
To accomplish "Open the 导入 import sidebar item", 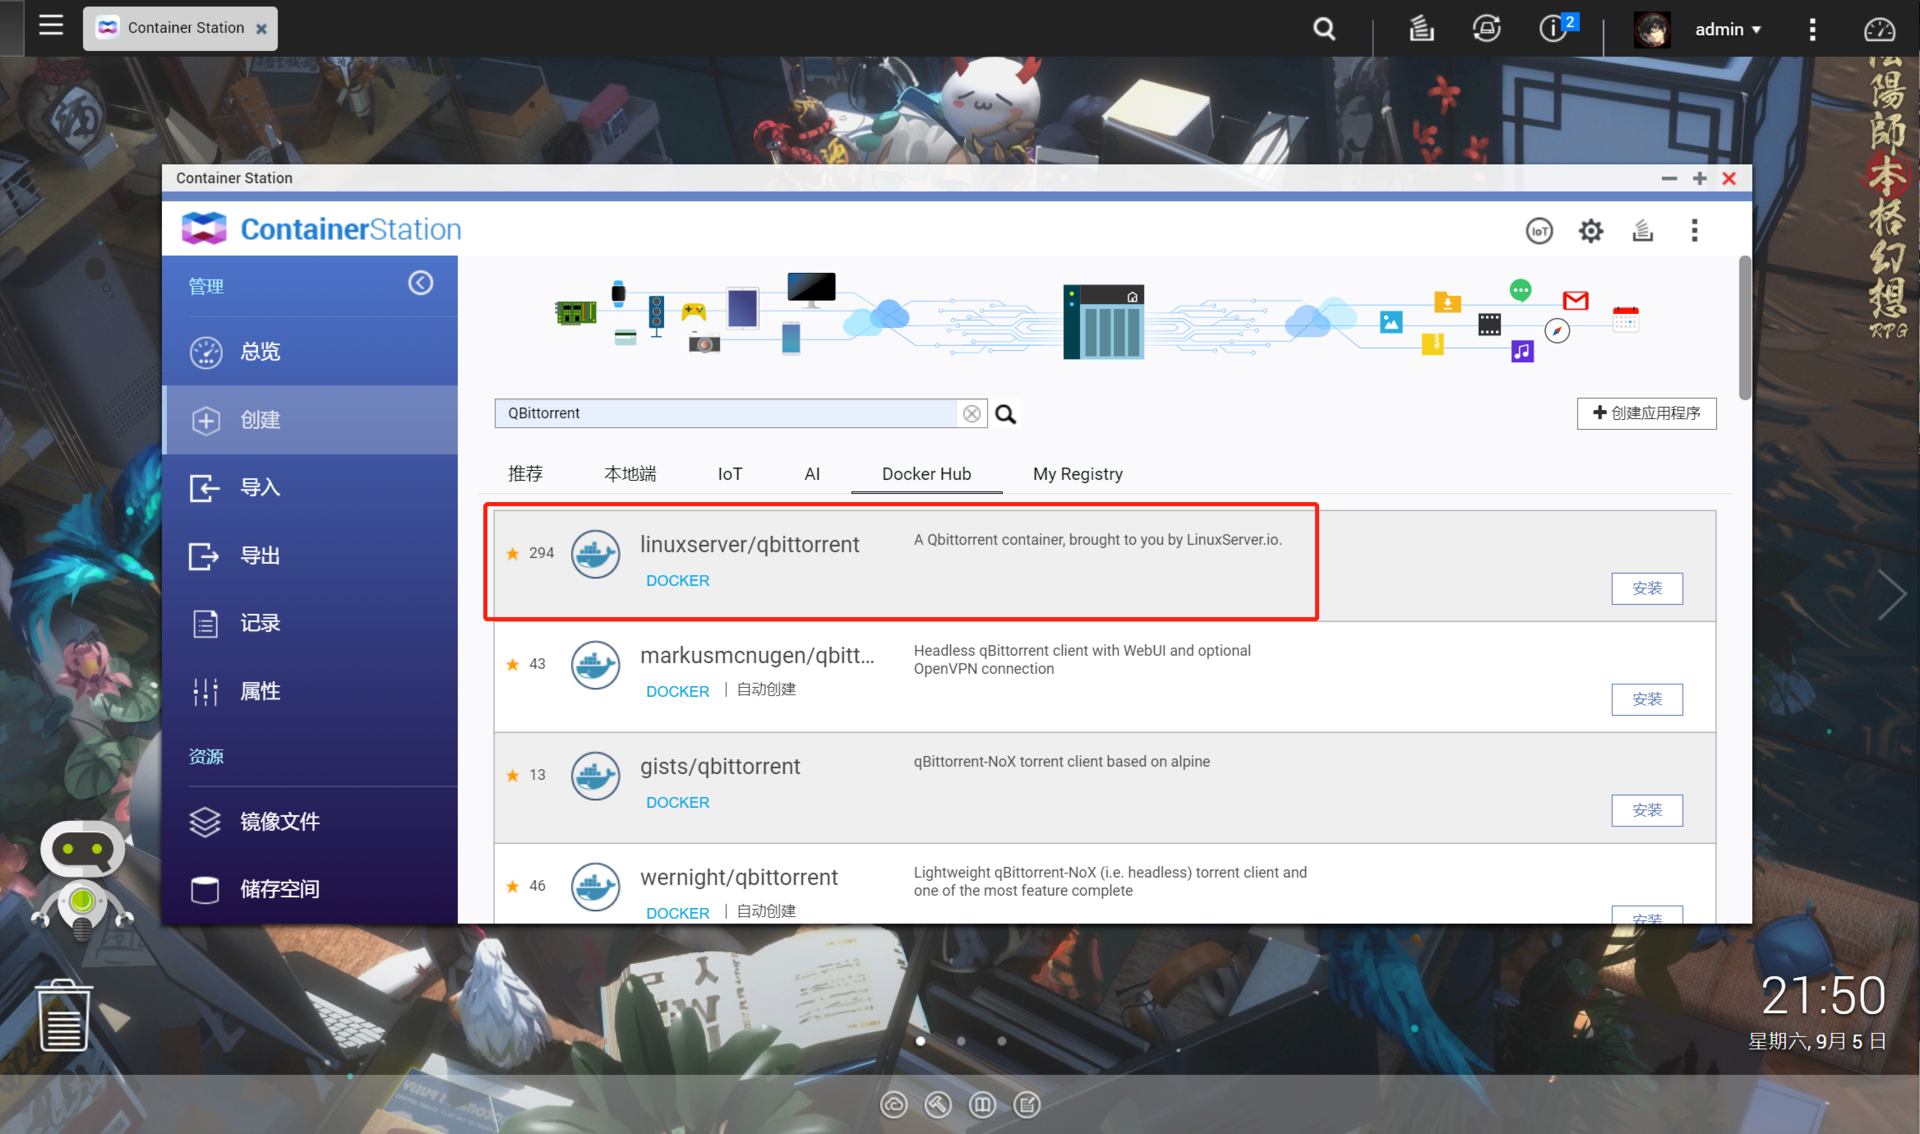I will point(260,487).
